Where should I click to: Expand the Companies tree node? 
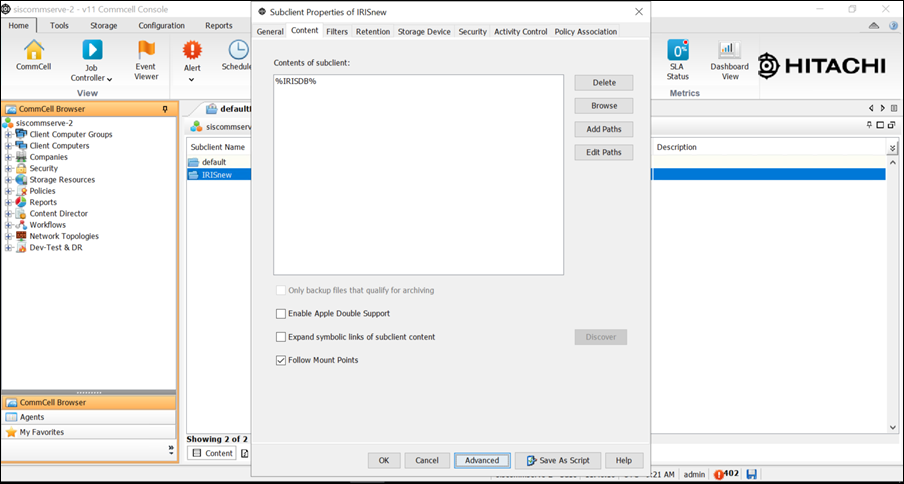9,157
